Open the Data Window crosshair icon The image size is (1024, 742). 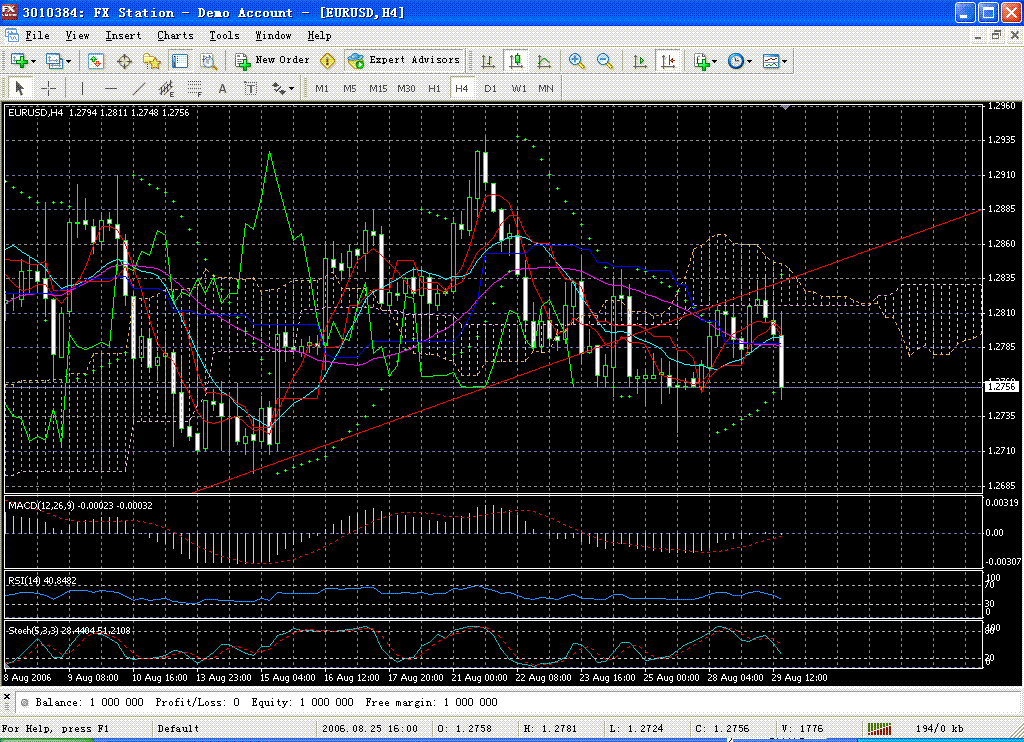pyautogui.click(x=124, y=61)
